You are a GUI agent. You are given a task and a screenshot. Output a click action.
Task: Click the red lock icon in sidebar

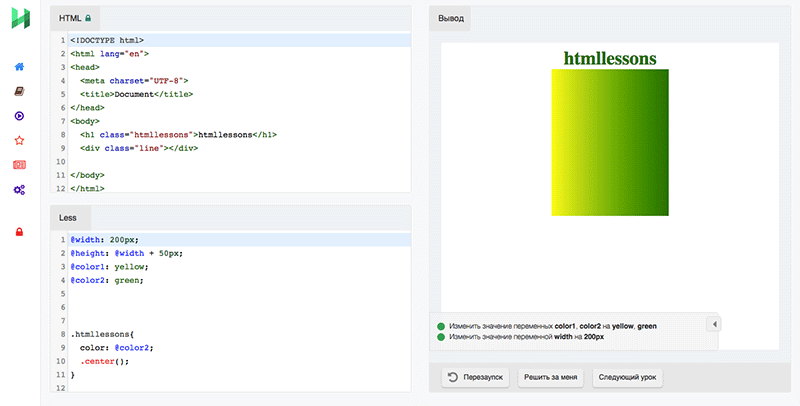(x=19, y=232)
